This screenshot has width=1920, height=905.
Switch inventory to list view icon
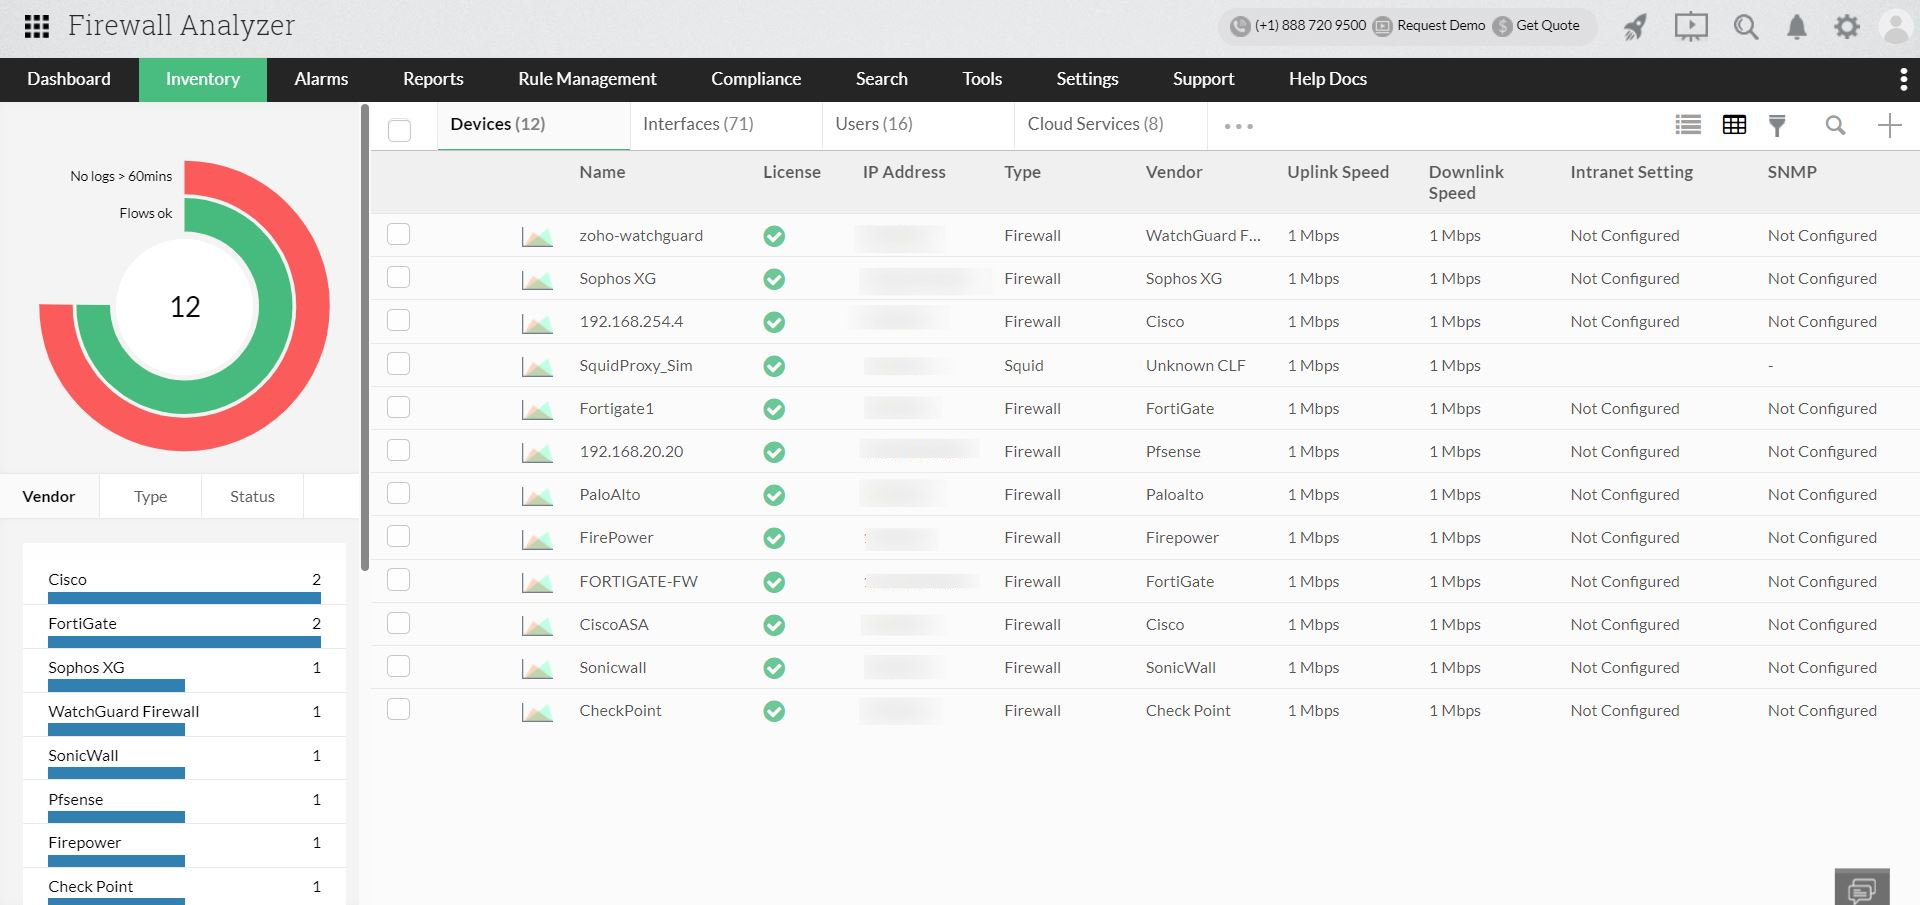tap(1687, 125)
